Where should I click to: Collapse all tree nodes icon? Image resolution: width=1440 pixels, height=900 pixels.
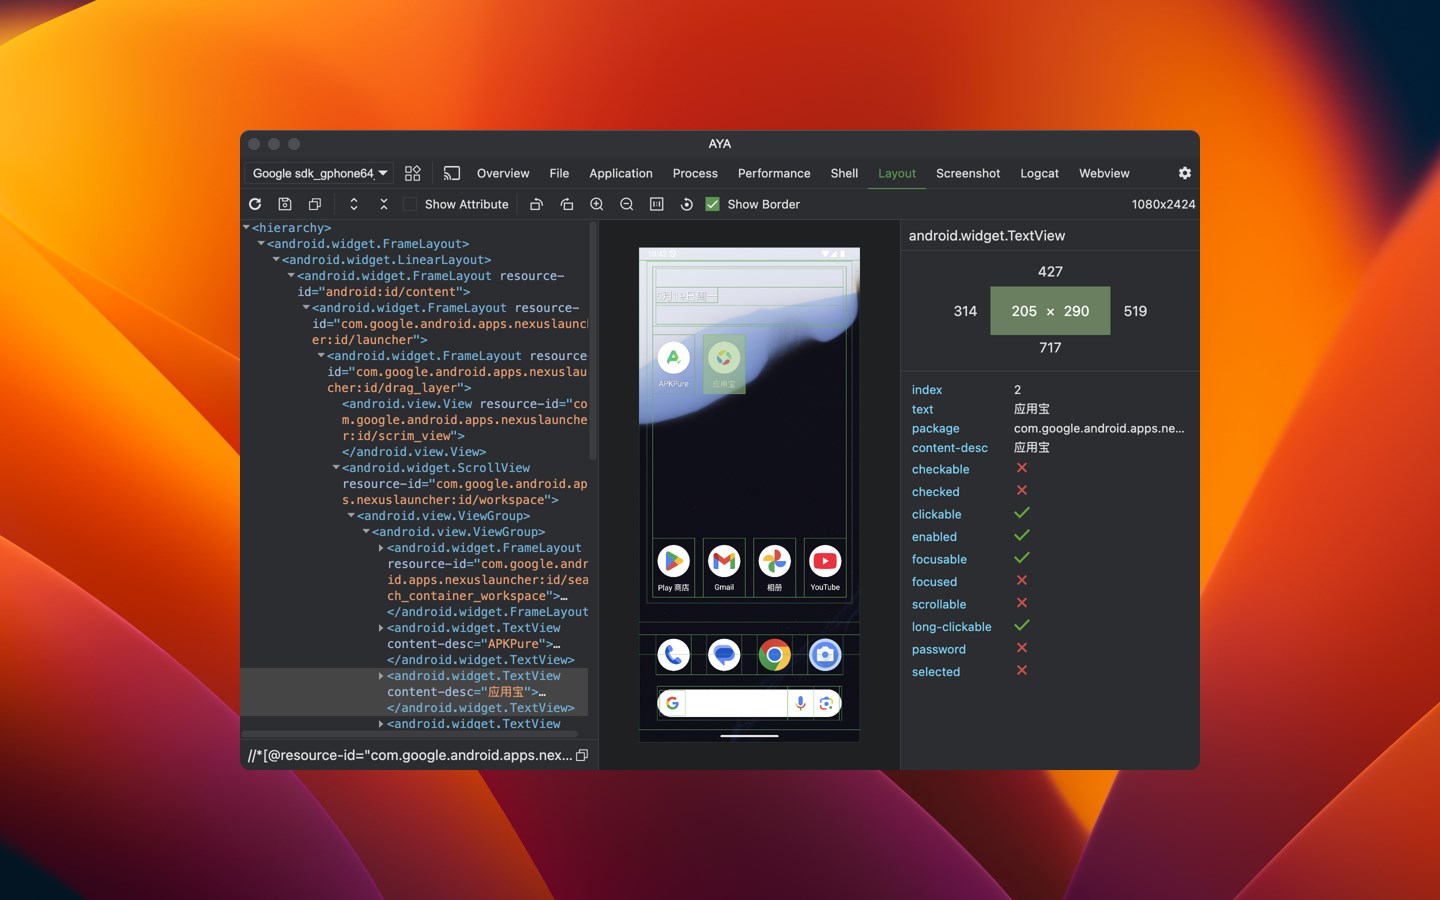(x=384, y=204)
